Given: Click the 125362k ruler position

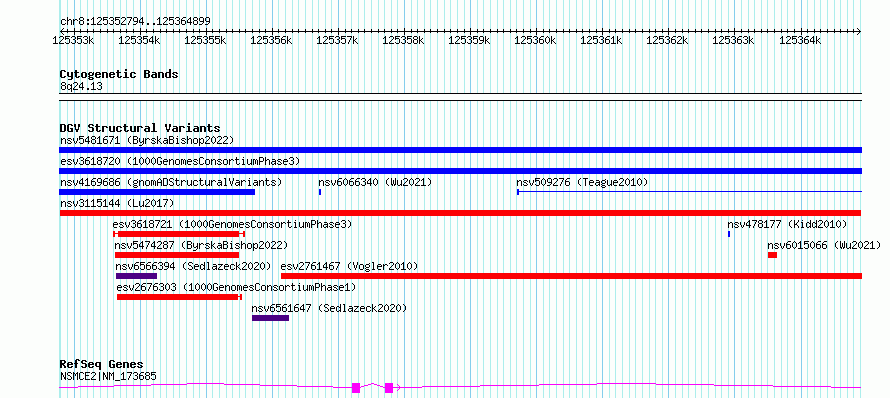Looking at the screenshot, I should [x=667, y=40].
